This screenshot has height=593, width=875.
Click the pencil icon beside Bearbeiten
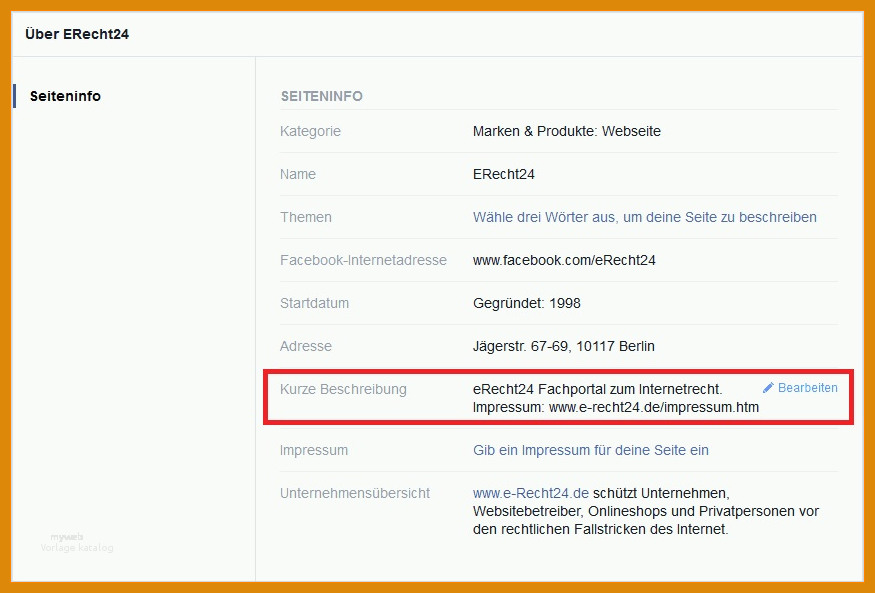[769, 388]
